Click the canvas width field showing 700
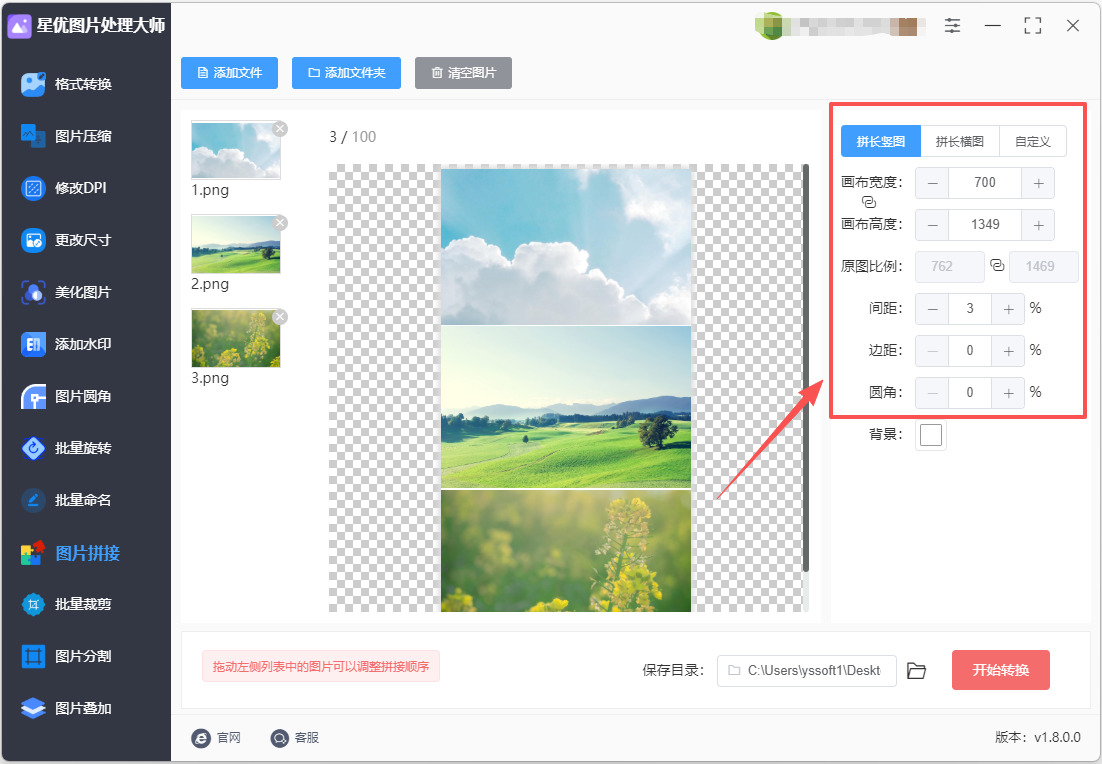1102x764 pixels. pyautogui.click(x=985, y=183)
